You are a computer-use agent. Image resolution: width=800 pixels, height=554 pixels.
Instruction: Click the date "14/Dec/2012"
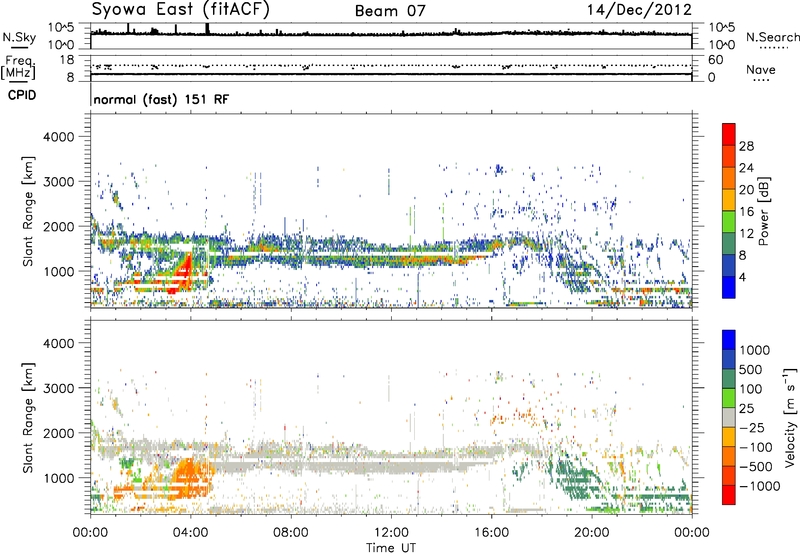(639, 10)
